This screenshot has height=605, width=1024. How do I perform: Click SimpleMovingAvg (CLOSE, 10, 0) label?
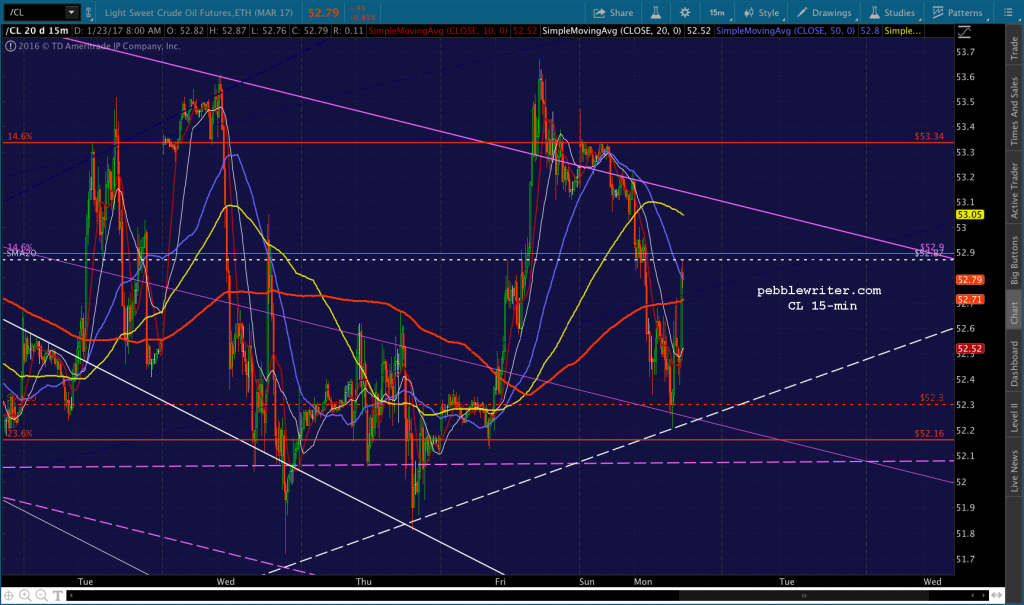(x=438, y=31)
